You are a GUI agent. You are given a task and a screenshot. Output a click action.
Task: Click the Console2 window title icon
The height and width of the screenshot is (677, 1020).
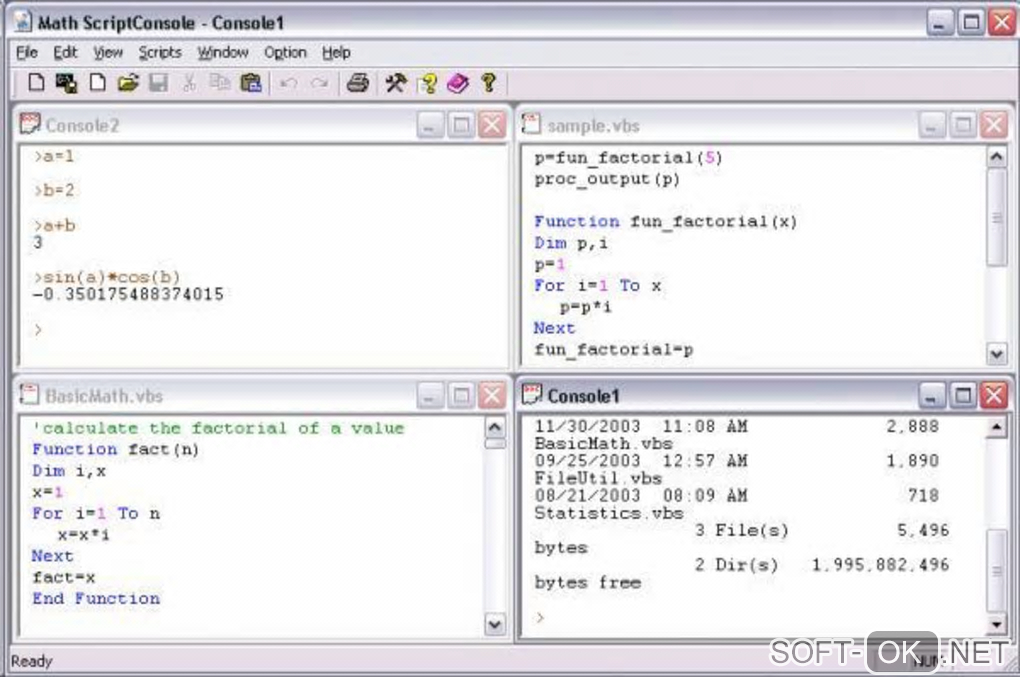(30, 124)
